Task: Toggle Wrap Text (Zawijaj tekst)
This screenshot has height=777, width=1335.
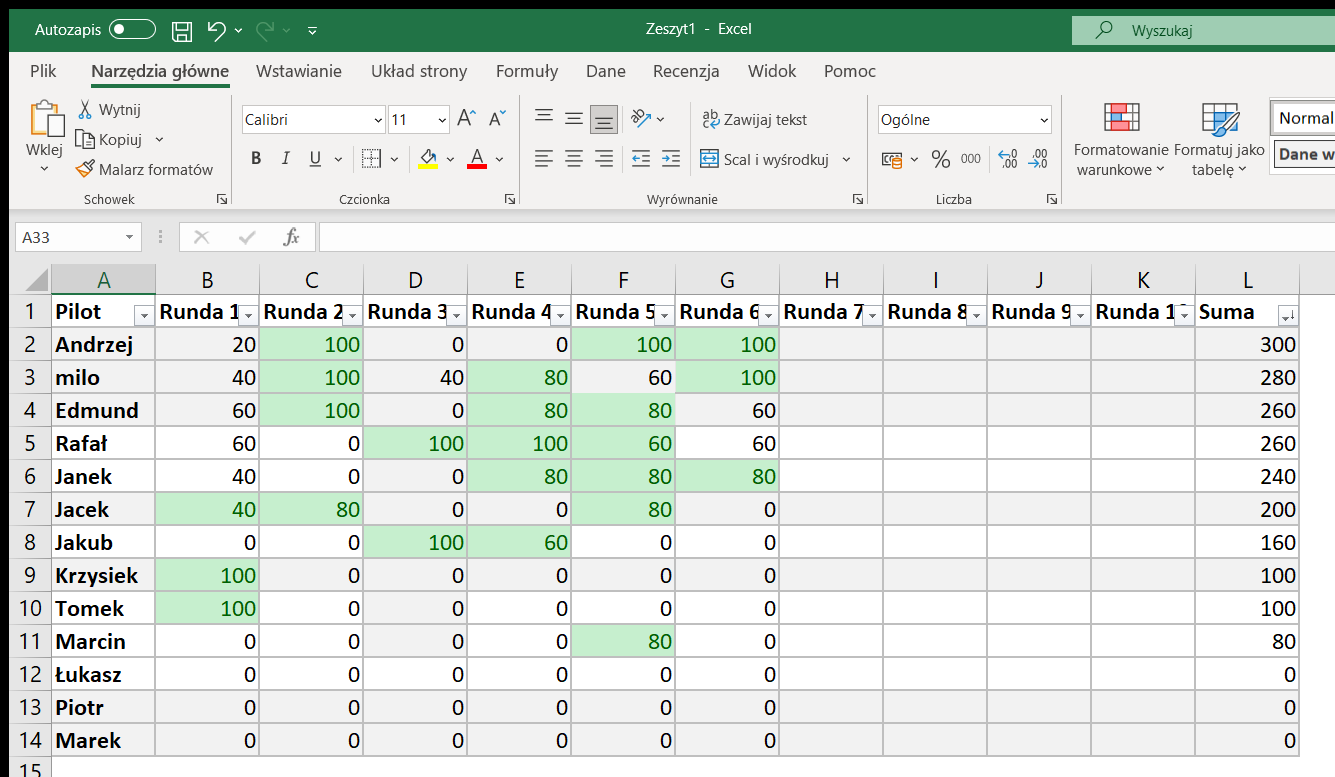Action: 755,119
